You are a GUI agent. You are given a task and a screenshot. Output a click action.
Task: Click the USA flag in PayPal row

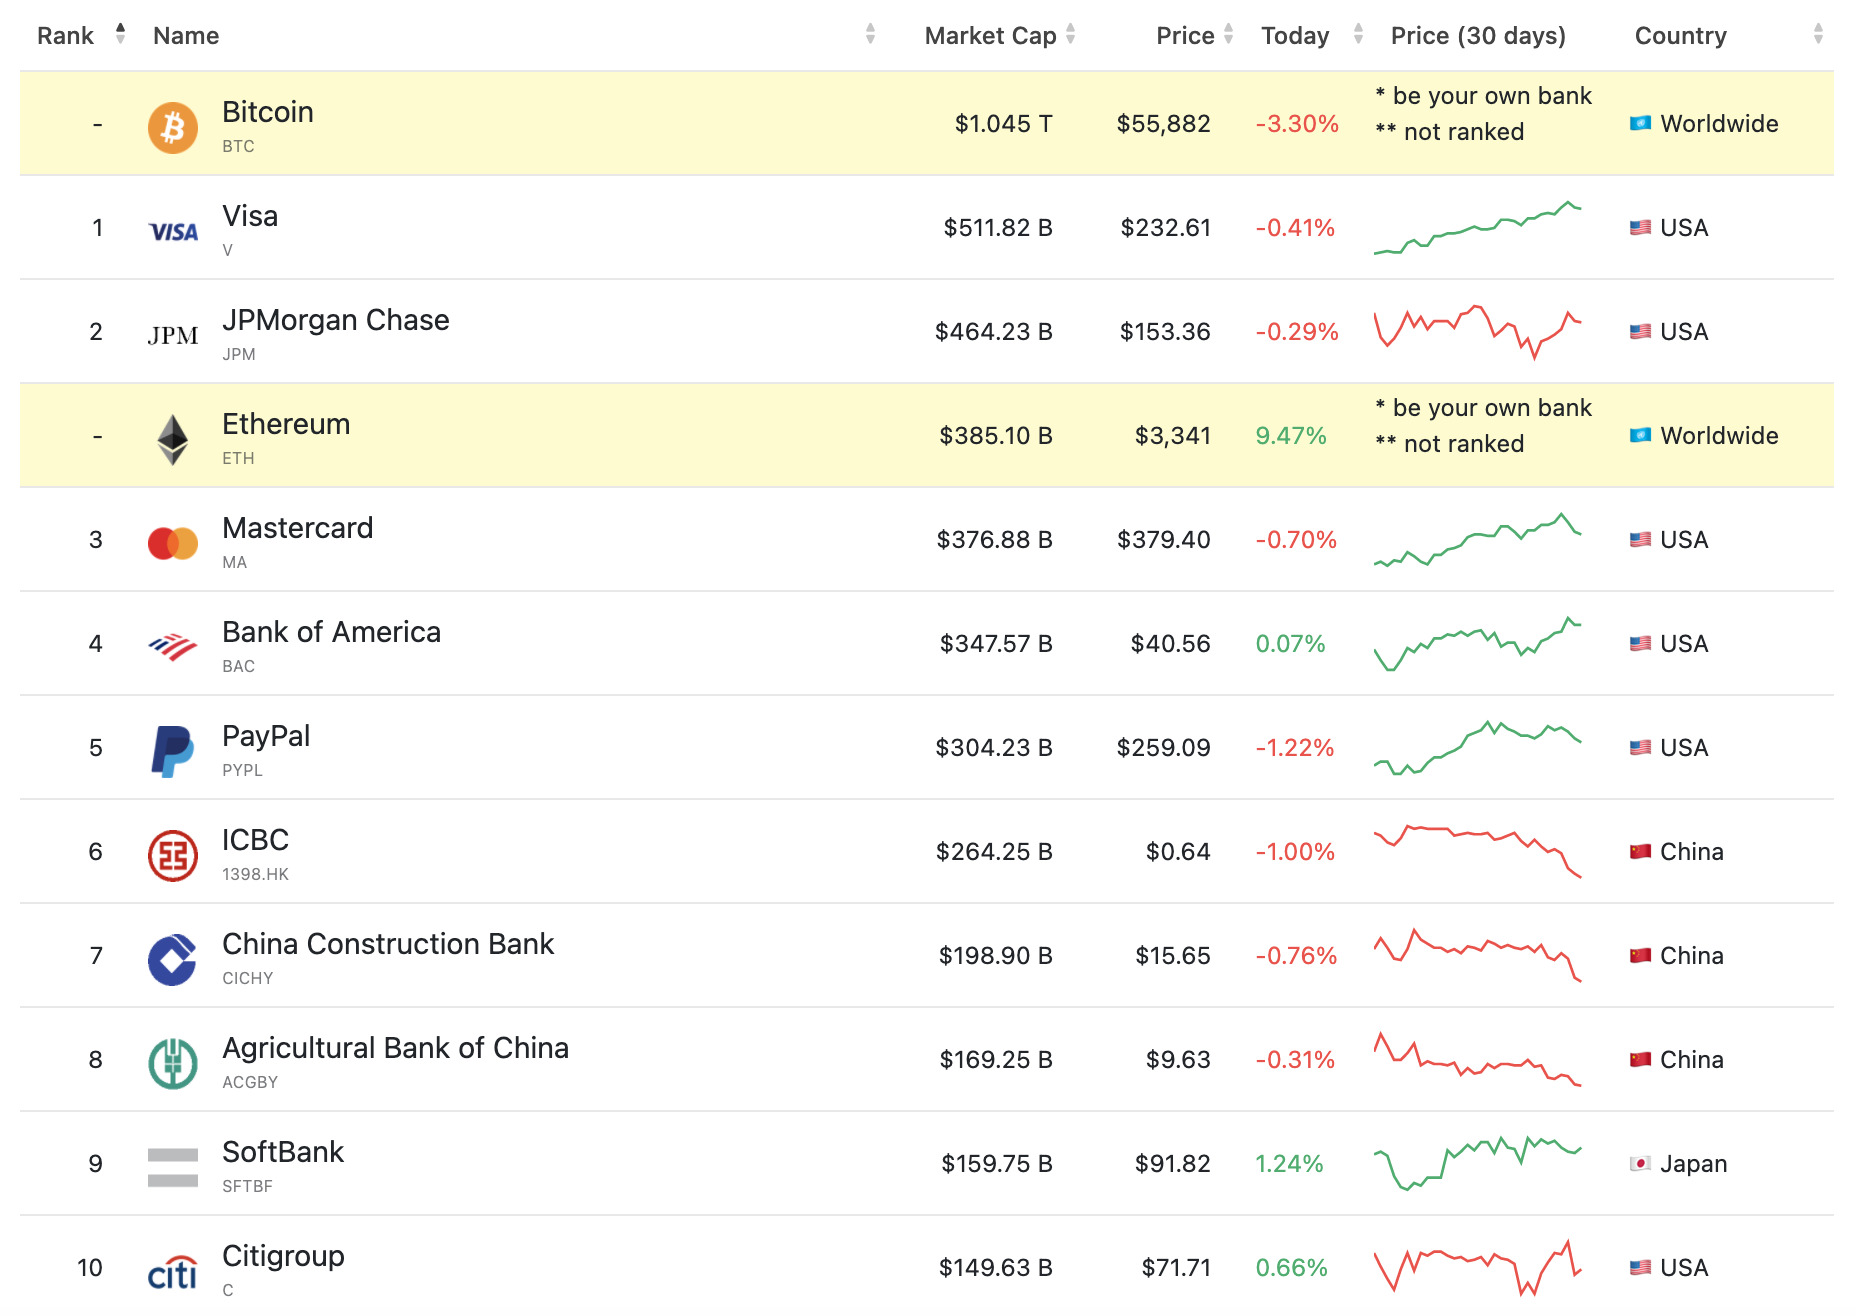coord(1640,748)
